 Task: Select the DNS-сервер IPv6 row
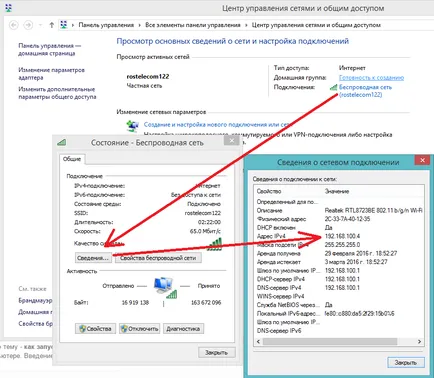tap(339, 331)
